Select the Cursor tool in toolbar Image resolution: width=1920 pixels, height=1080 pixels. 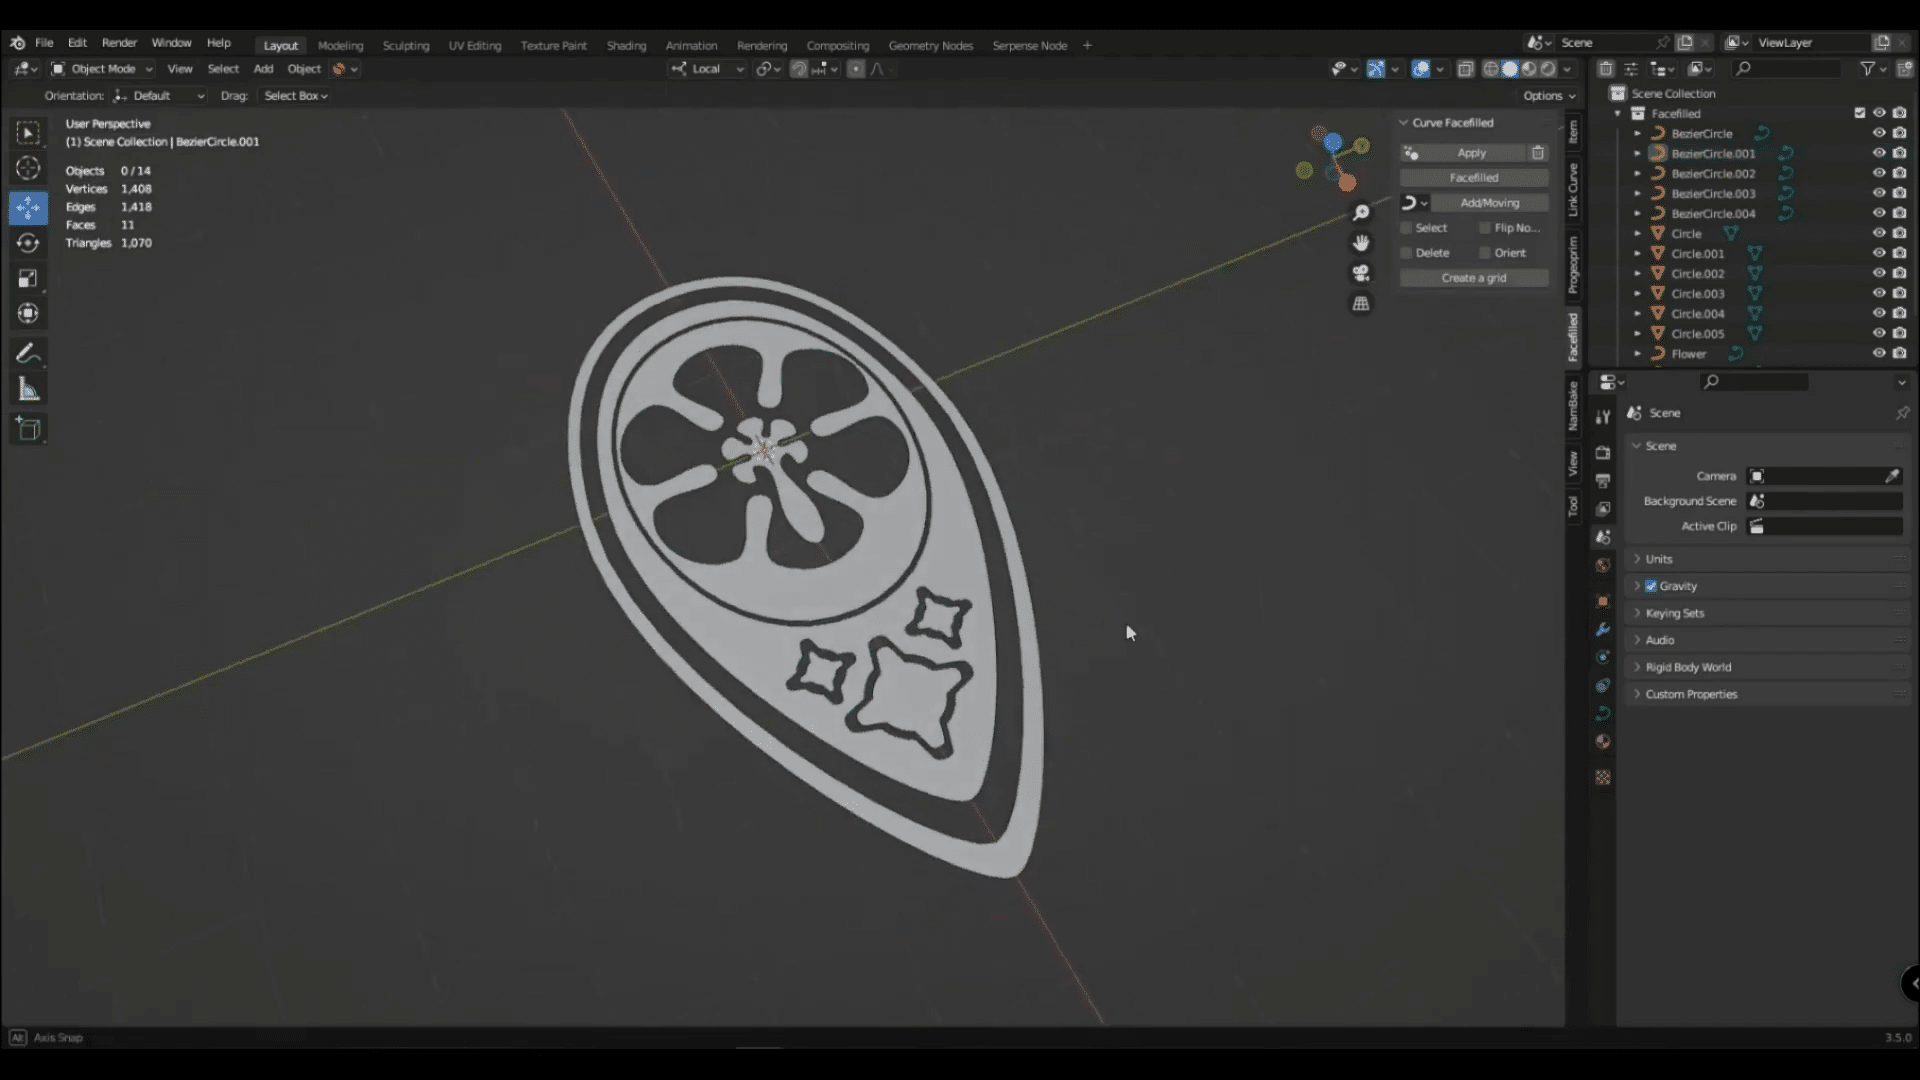point(28,168)
